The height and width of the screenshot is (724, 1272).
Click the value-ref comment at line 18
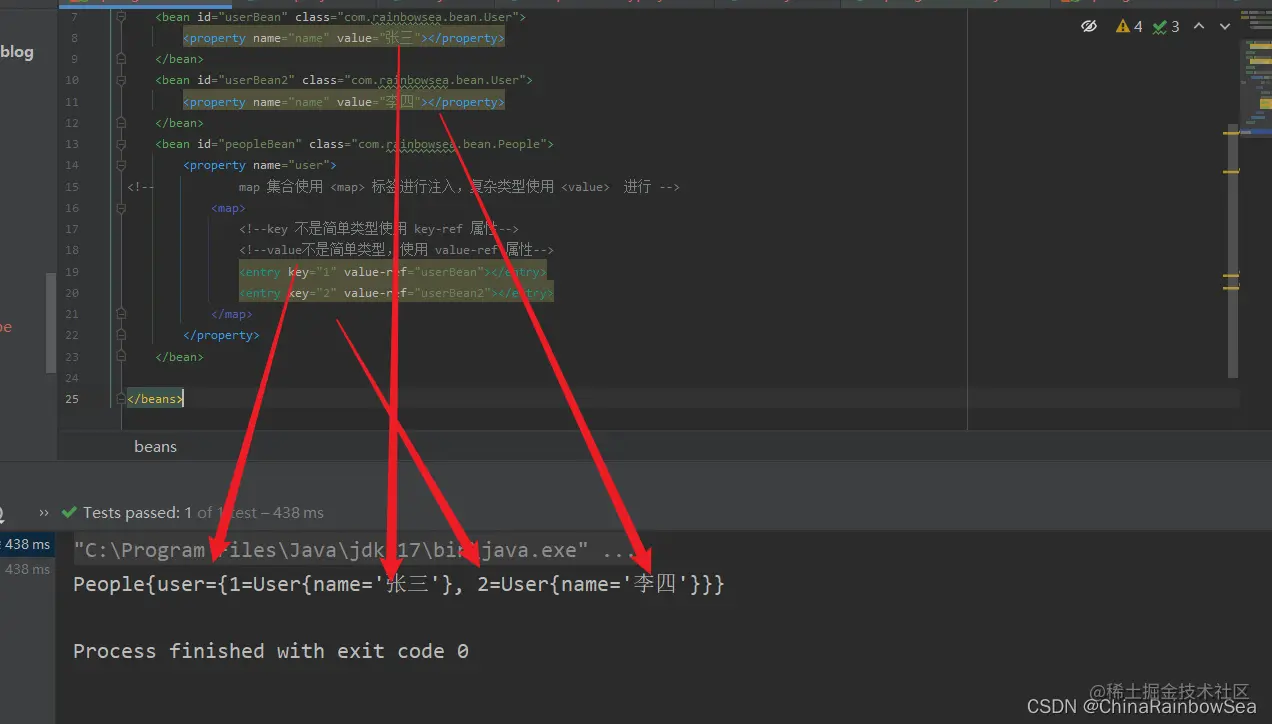click(396, 250)
